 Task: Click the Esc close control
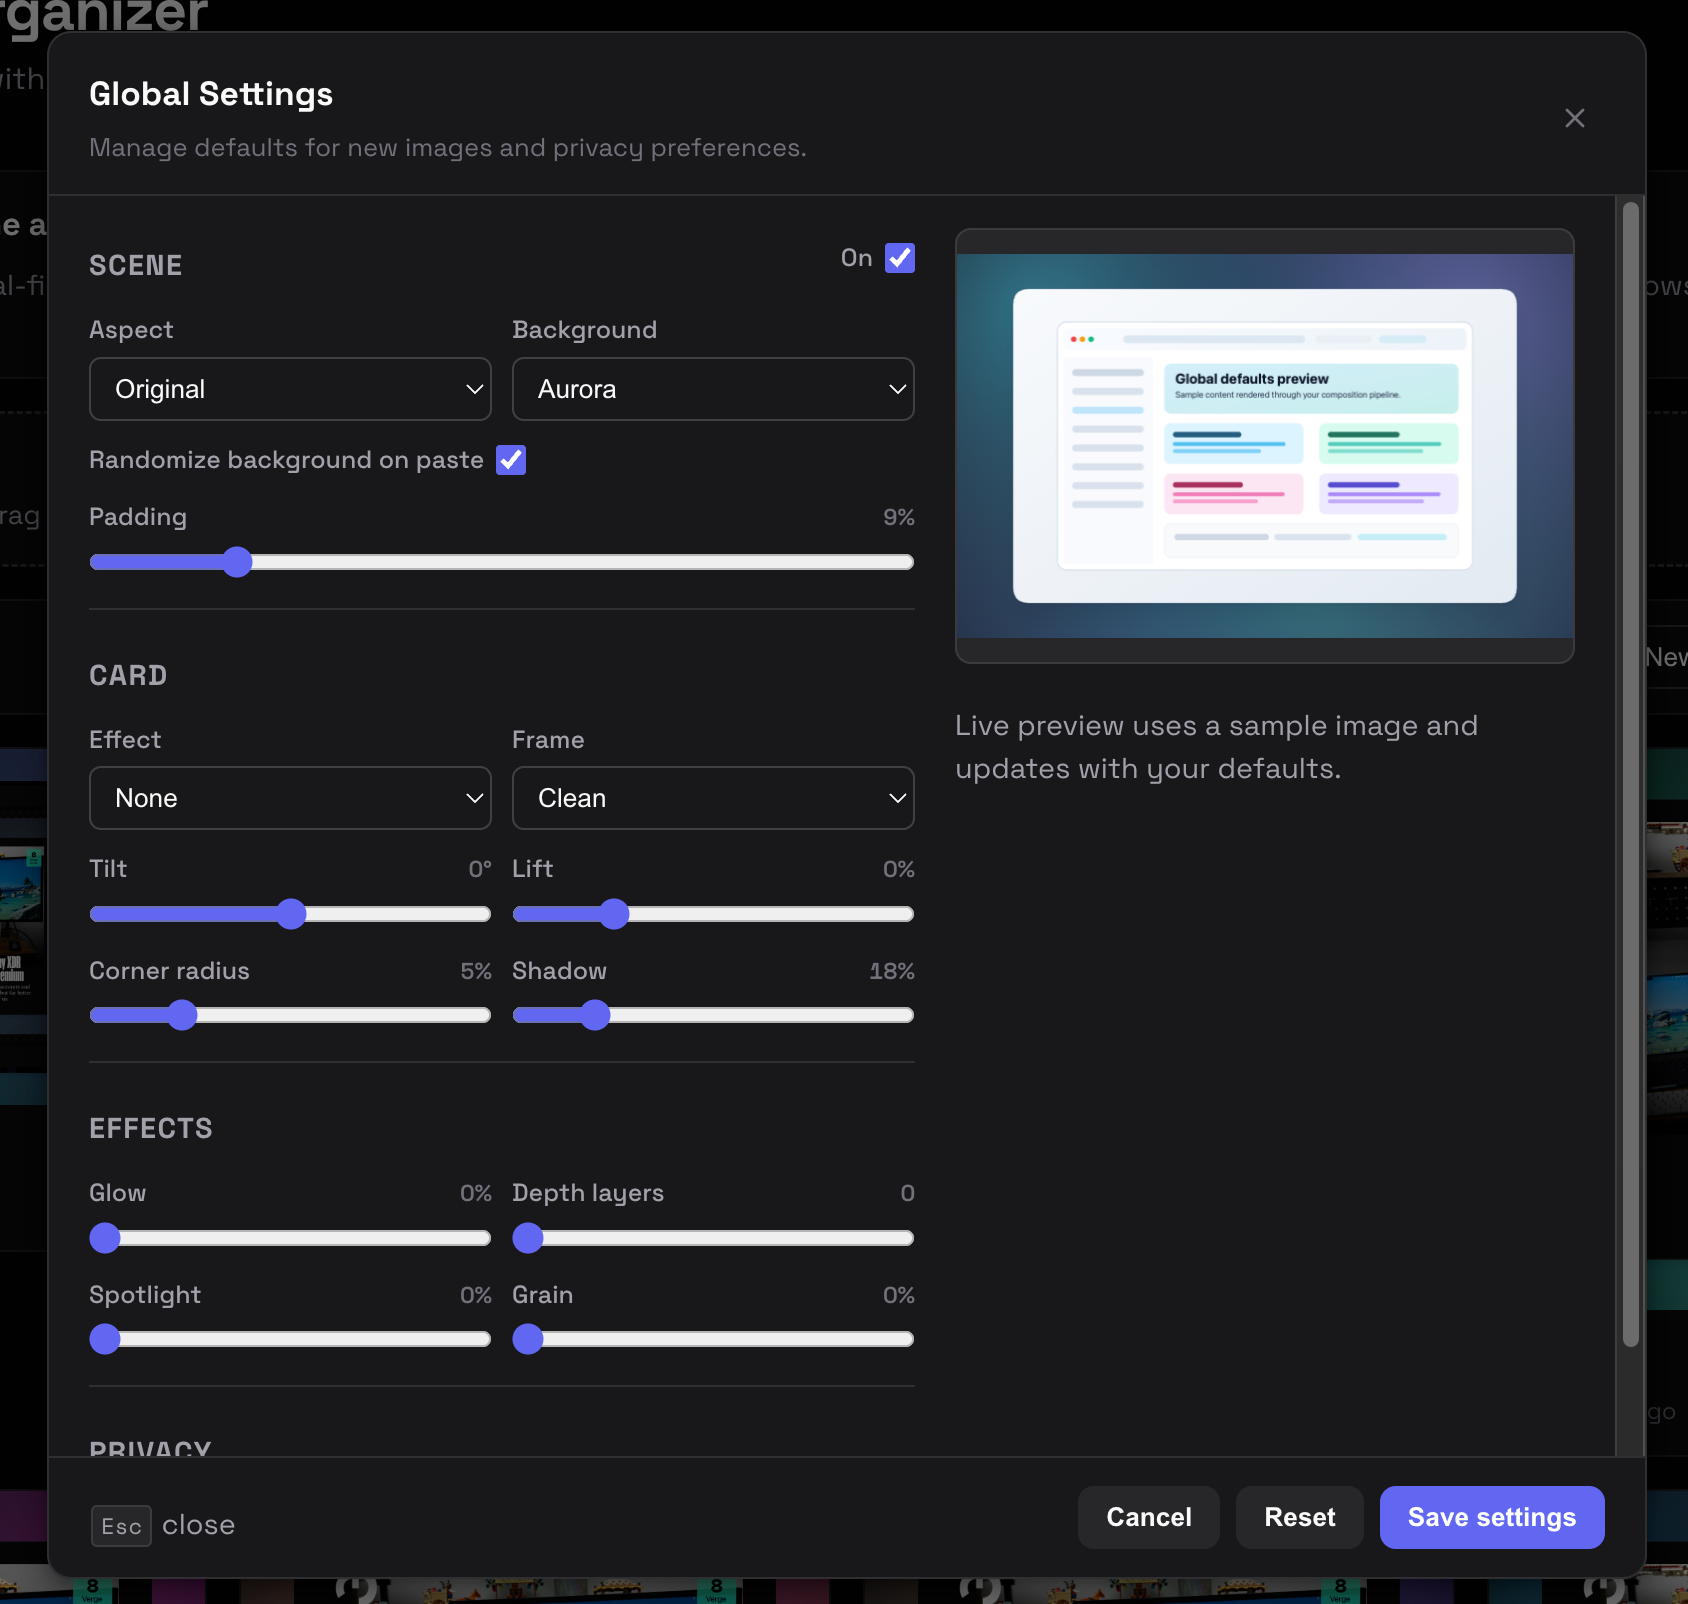163,1525
